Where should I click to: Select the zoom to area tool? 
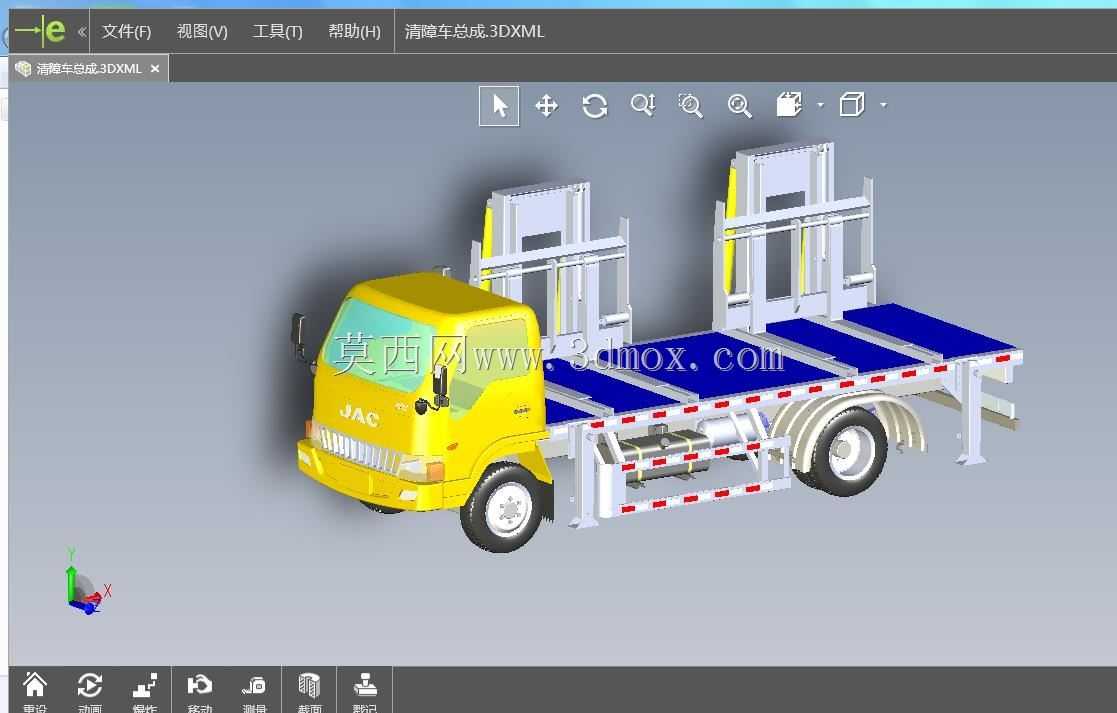tap(690, 105)
